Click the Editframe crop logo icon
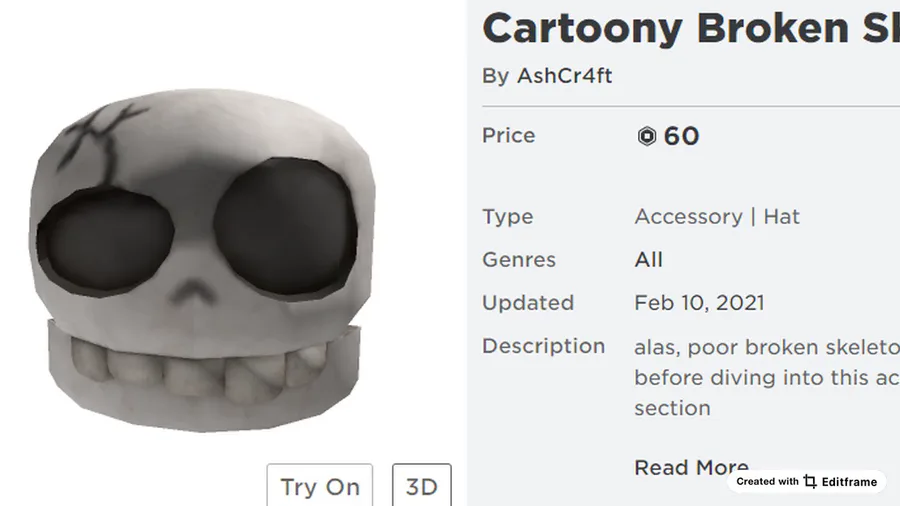 click(810, 481)
